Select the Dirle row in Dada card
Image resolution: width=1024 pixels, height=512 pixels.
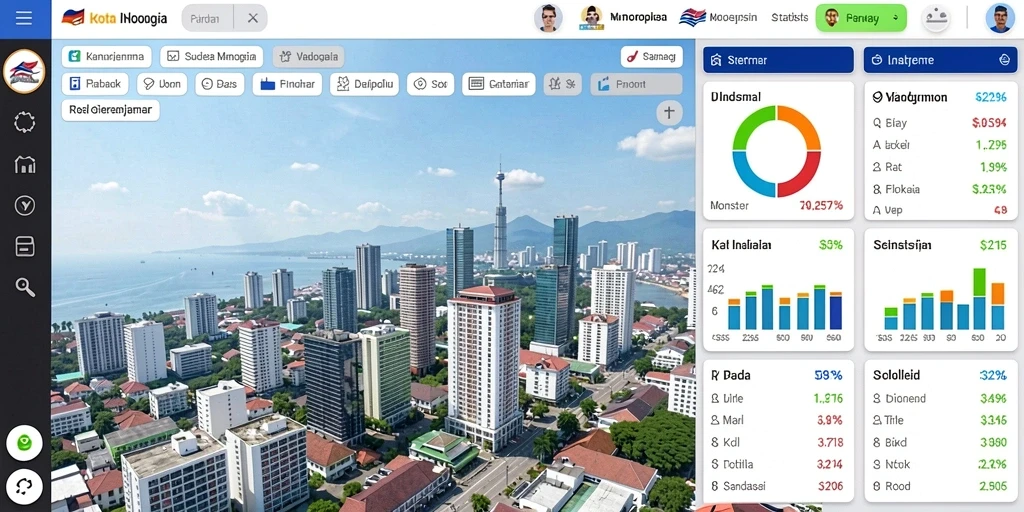(777, 398)
